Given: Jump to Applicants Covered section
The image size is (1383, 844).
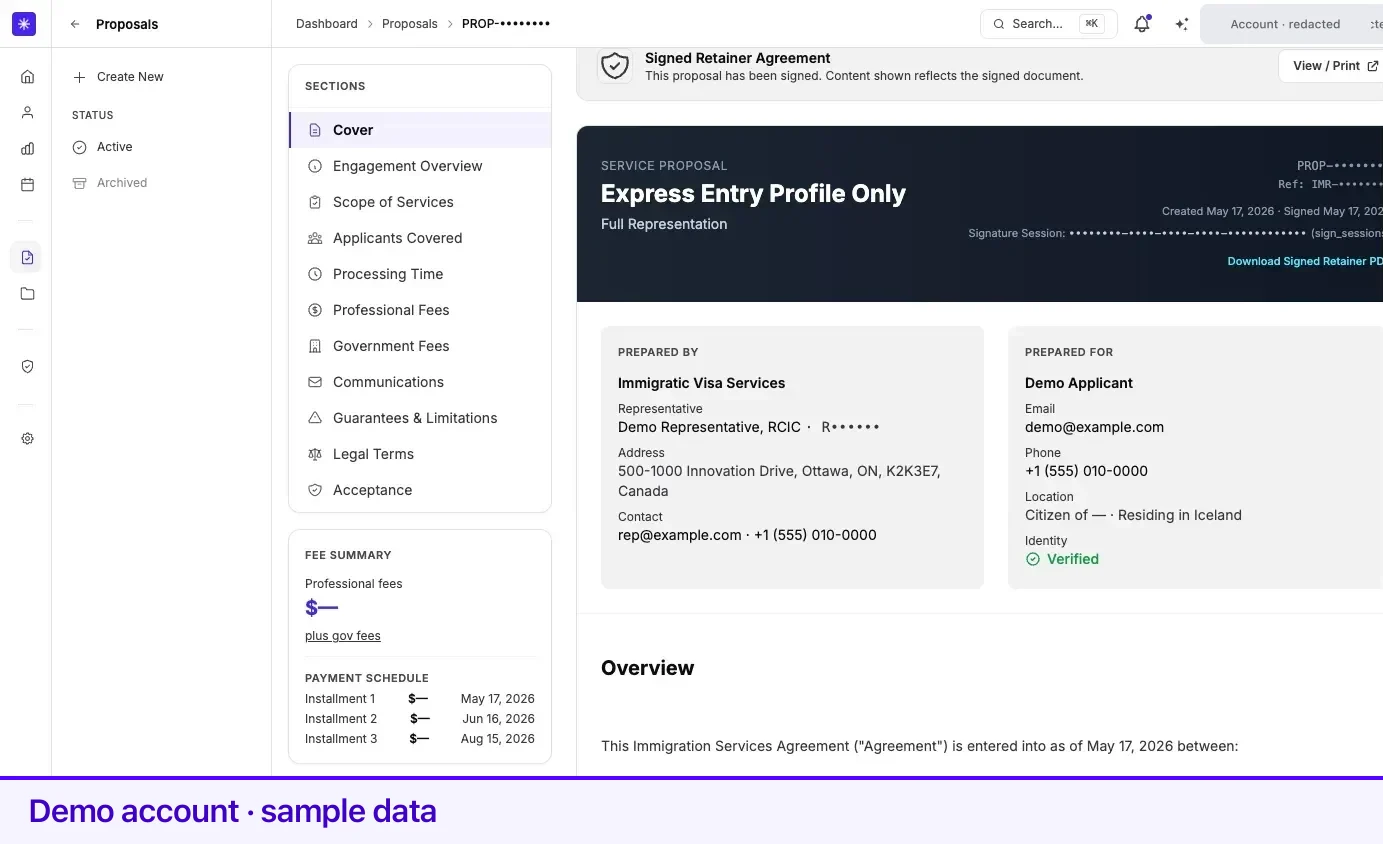Looking at the screenshot, I should click(x=420, y=238).
